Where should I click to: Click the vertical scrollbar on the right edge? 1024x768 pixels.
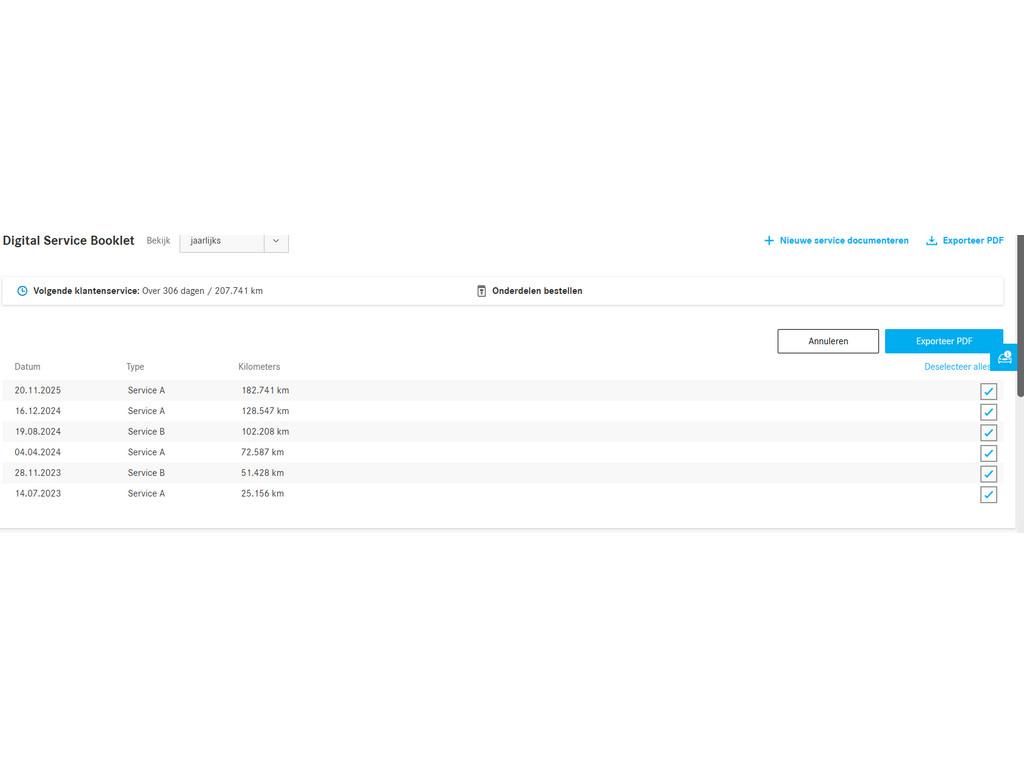pyautogui.click(x=1020, y=320)
